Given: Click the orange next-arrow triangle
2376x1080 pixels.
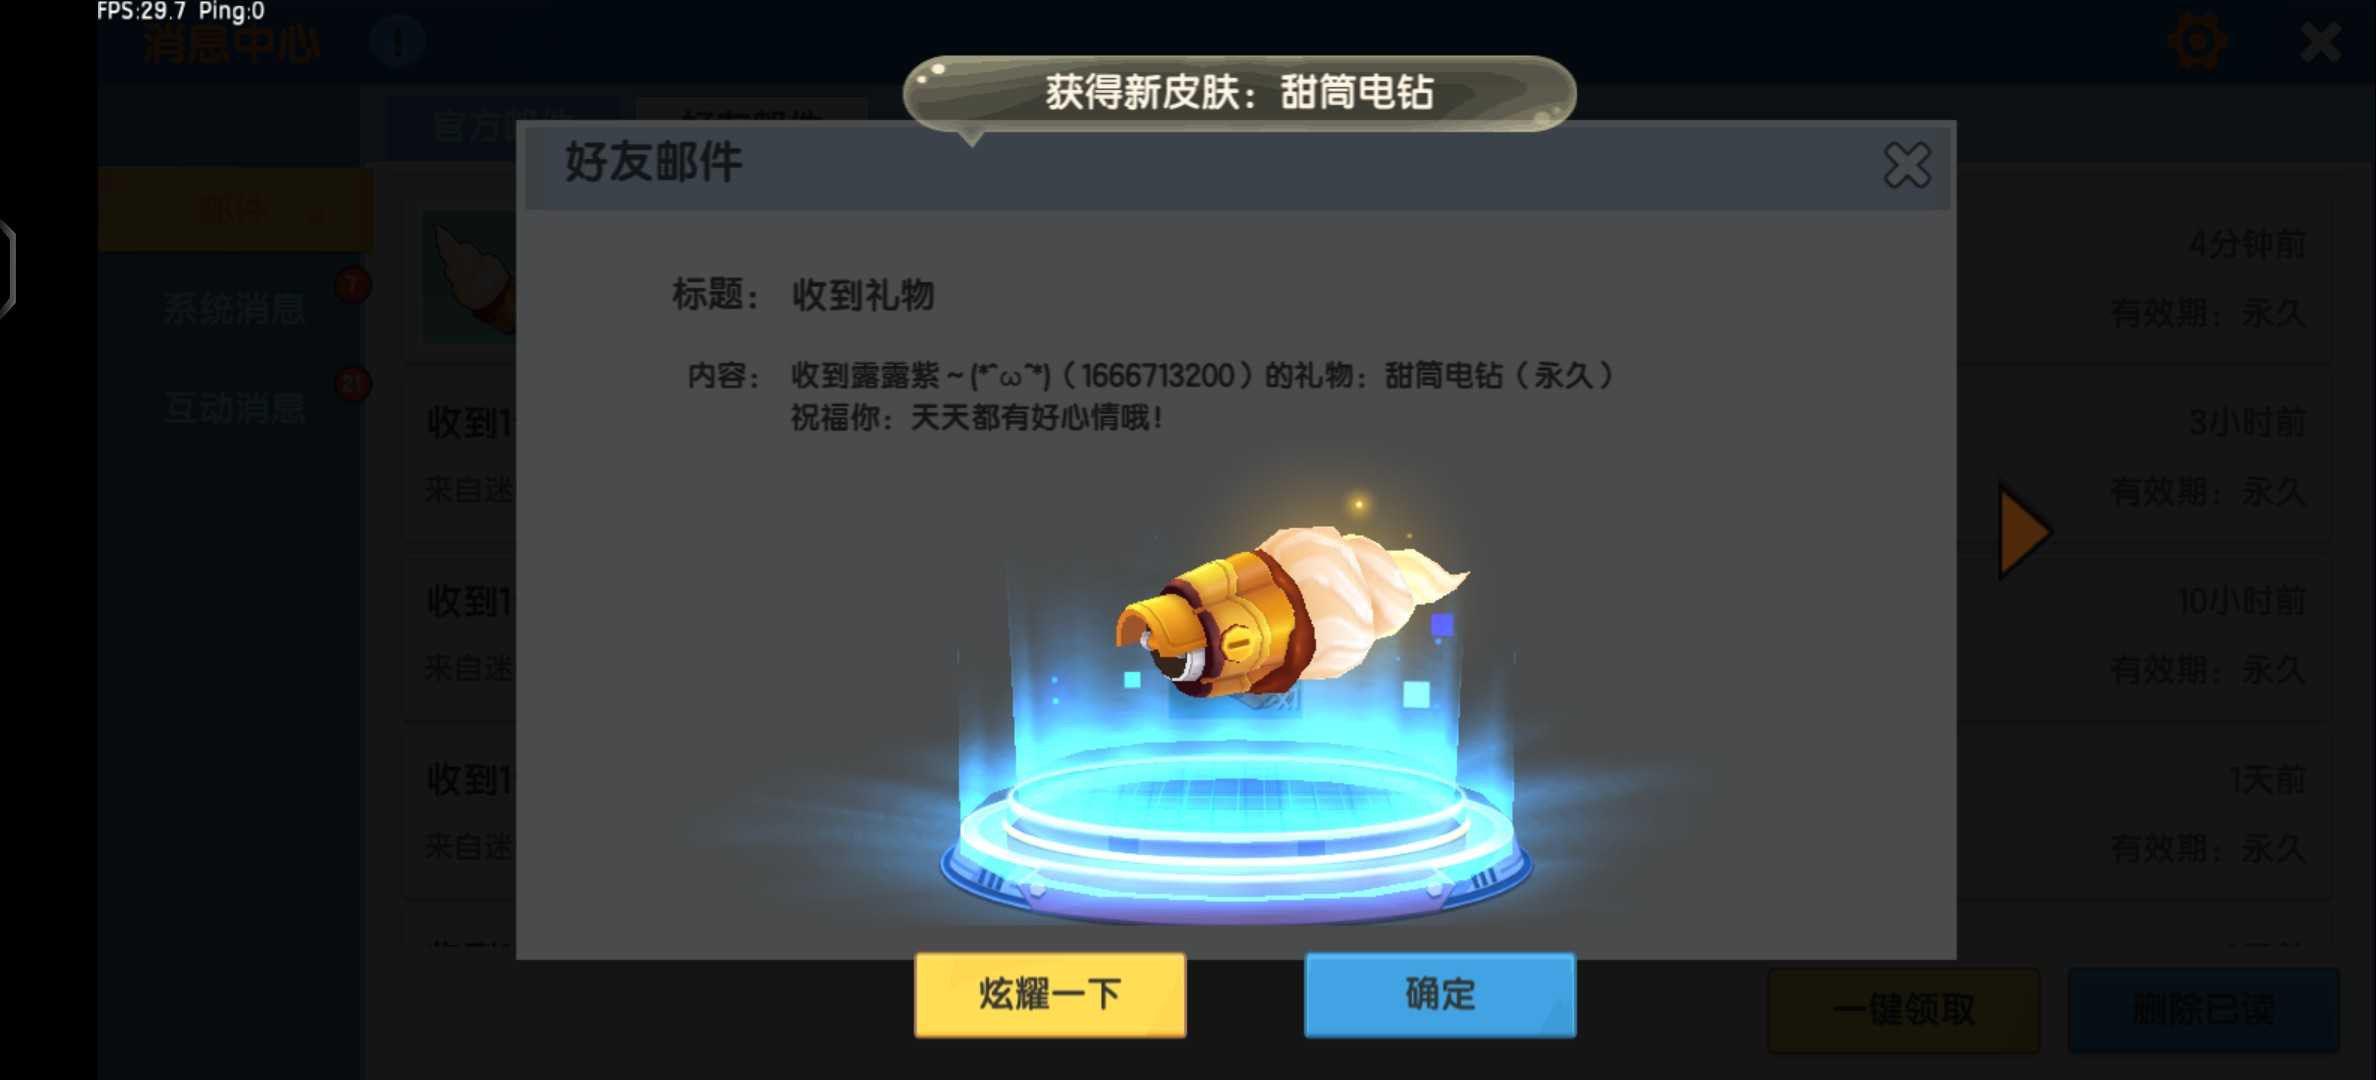Looking at the screenshot, I should 2023,531.
